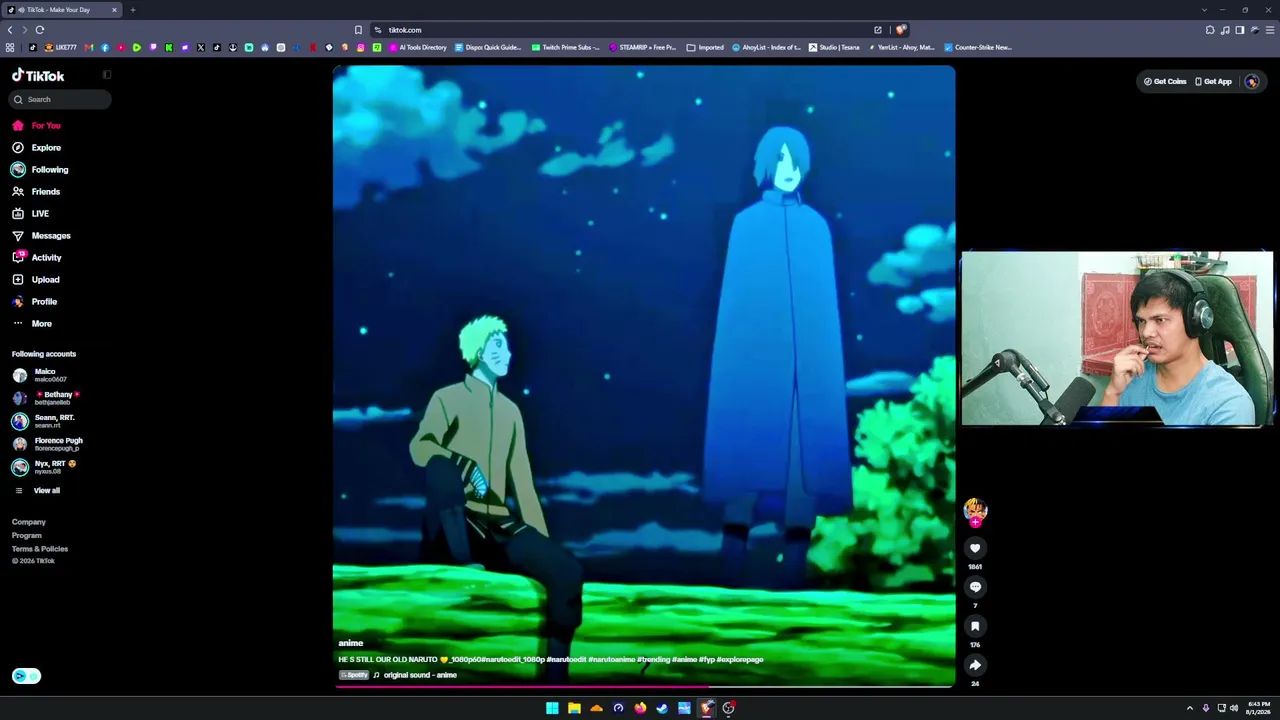The height and width of the screenshot is (720, 1280).
Task: Open the Friends section
Action: pyautogui.click(x=36, y=192)
